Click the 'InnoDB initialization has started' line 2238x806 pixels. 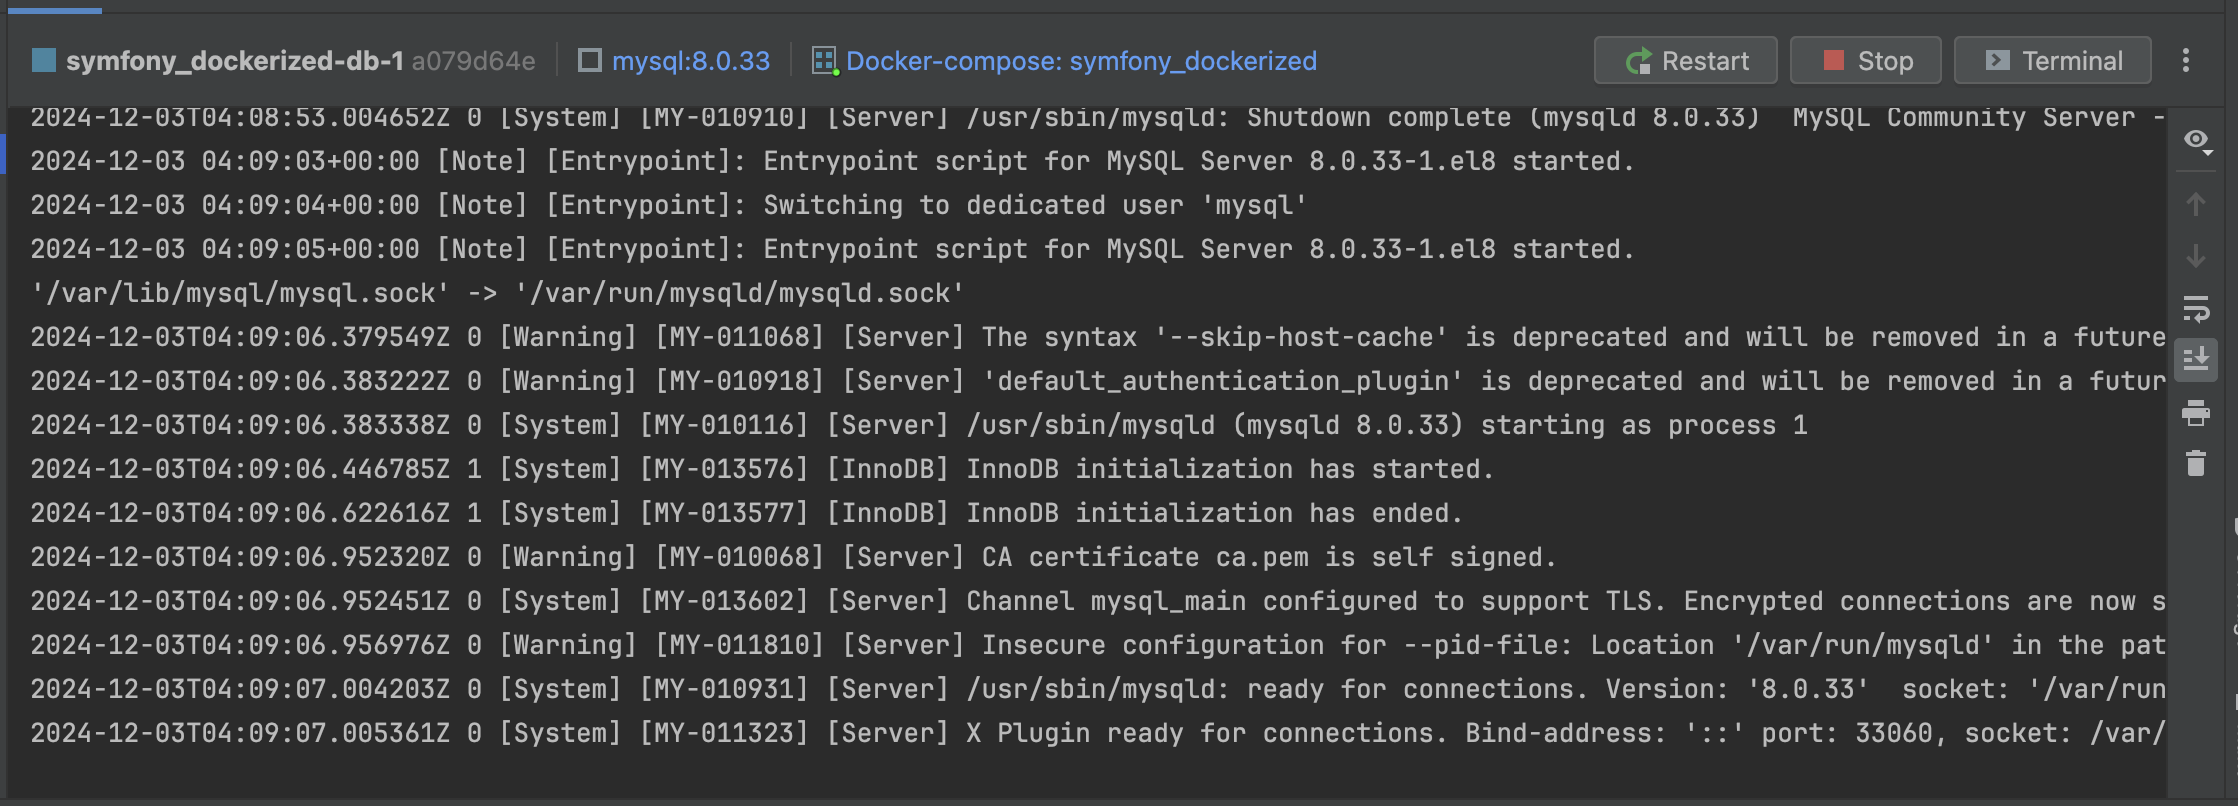click(762, 469)
